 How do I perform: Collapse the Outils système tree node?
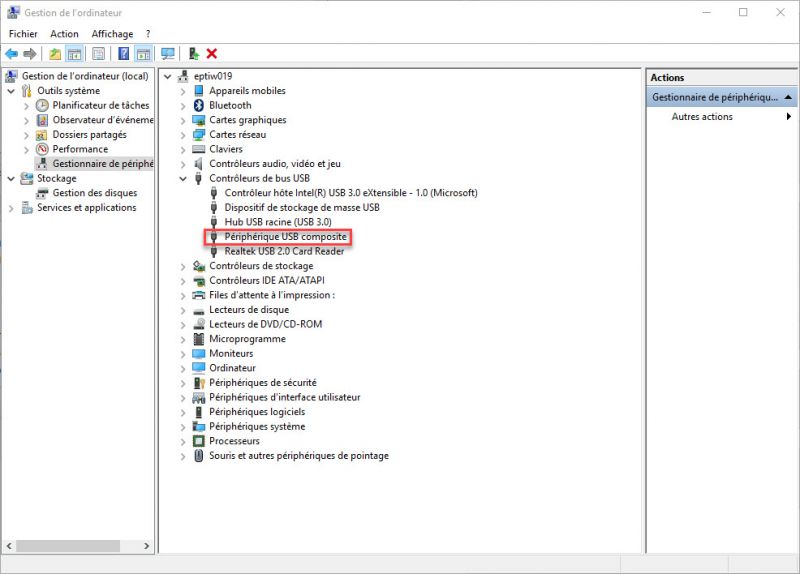[11, 91]
